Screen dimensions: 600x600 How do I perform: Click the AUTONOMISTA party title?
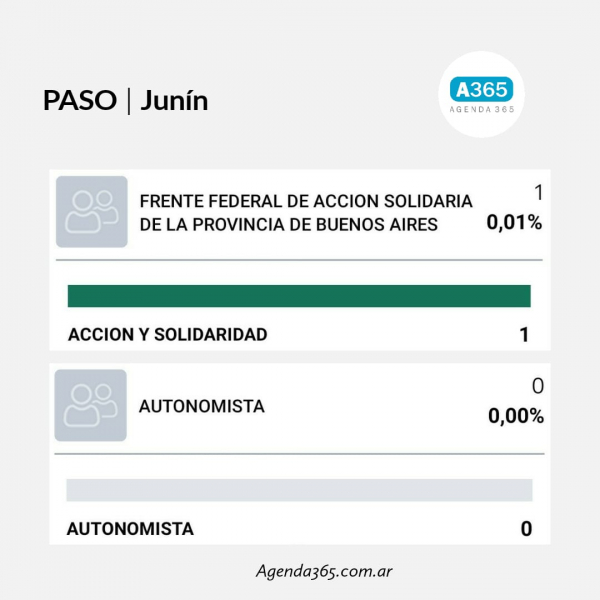tap(202, 406)
